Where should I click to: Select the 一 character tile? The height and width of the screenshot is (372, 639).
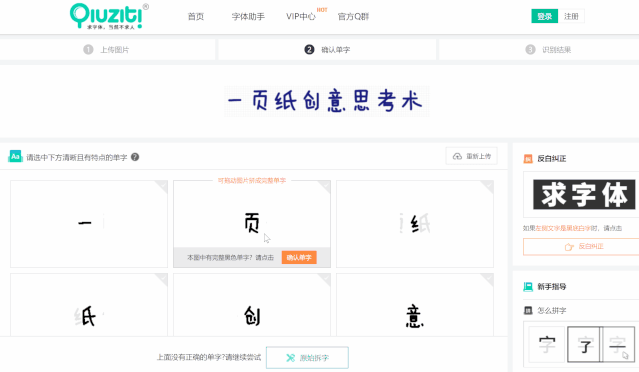click(89, 224)
